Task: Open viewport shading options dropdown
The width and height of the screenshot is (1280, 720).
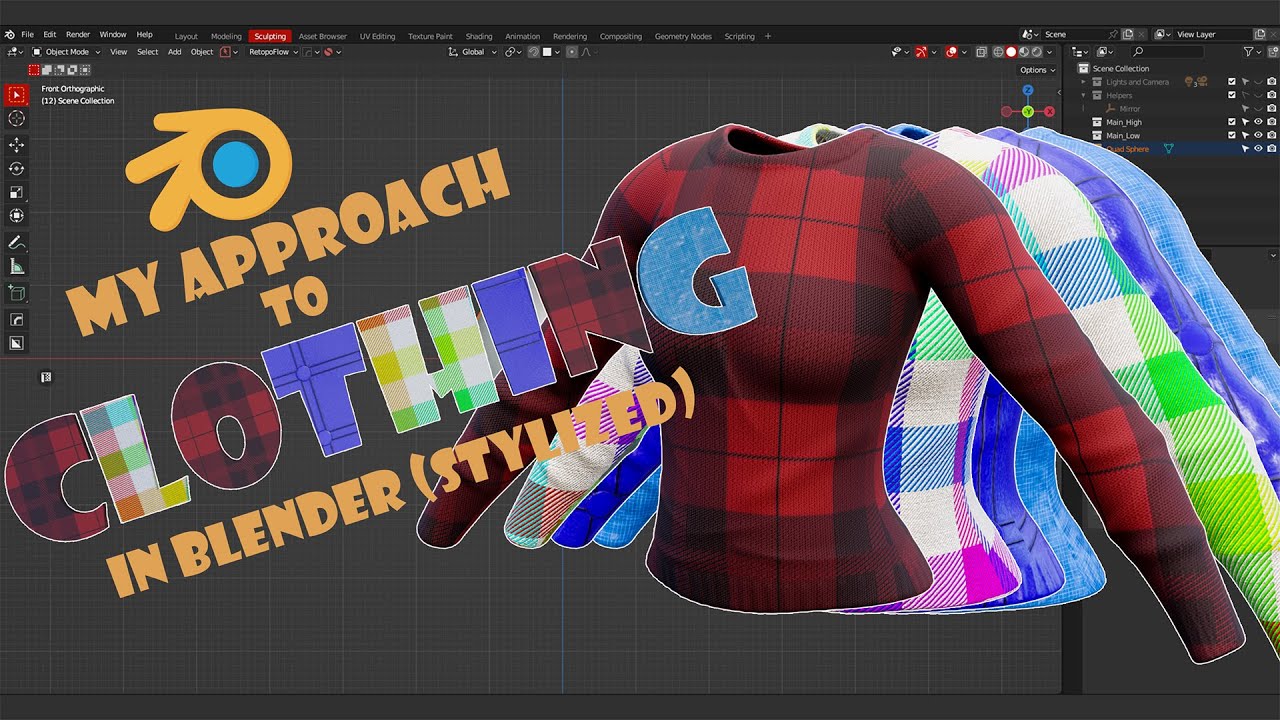Action: (x=1050, y=52)
